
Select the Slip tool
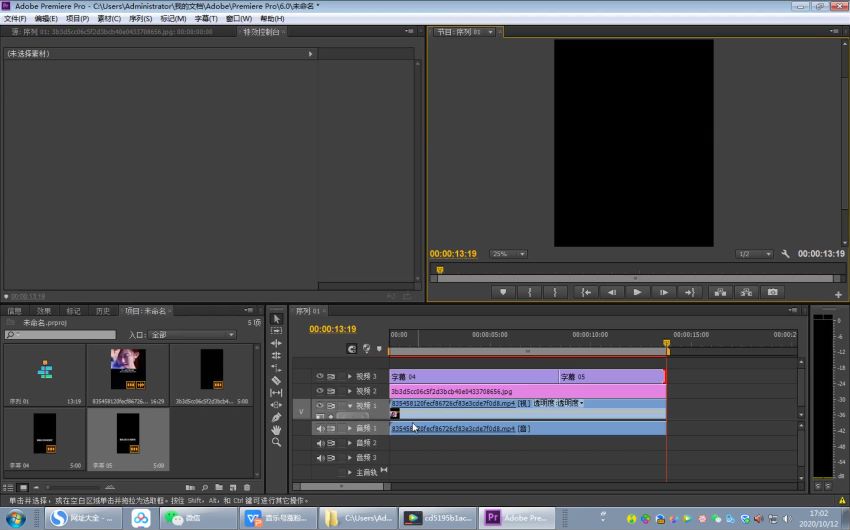tap(276, 392)
